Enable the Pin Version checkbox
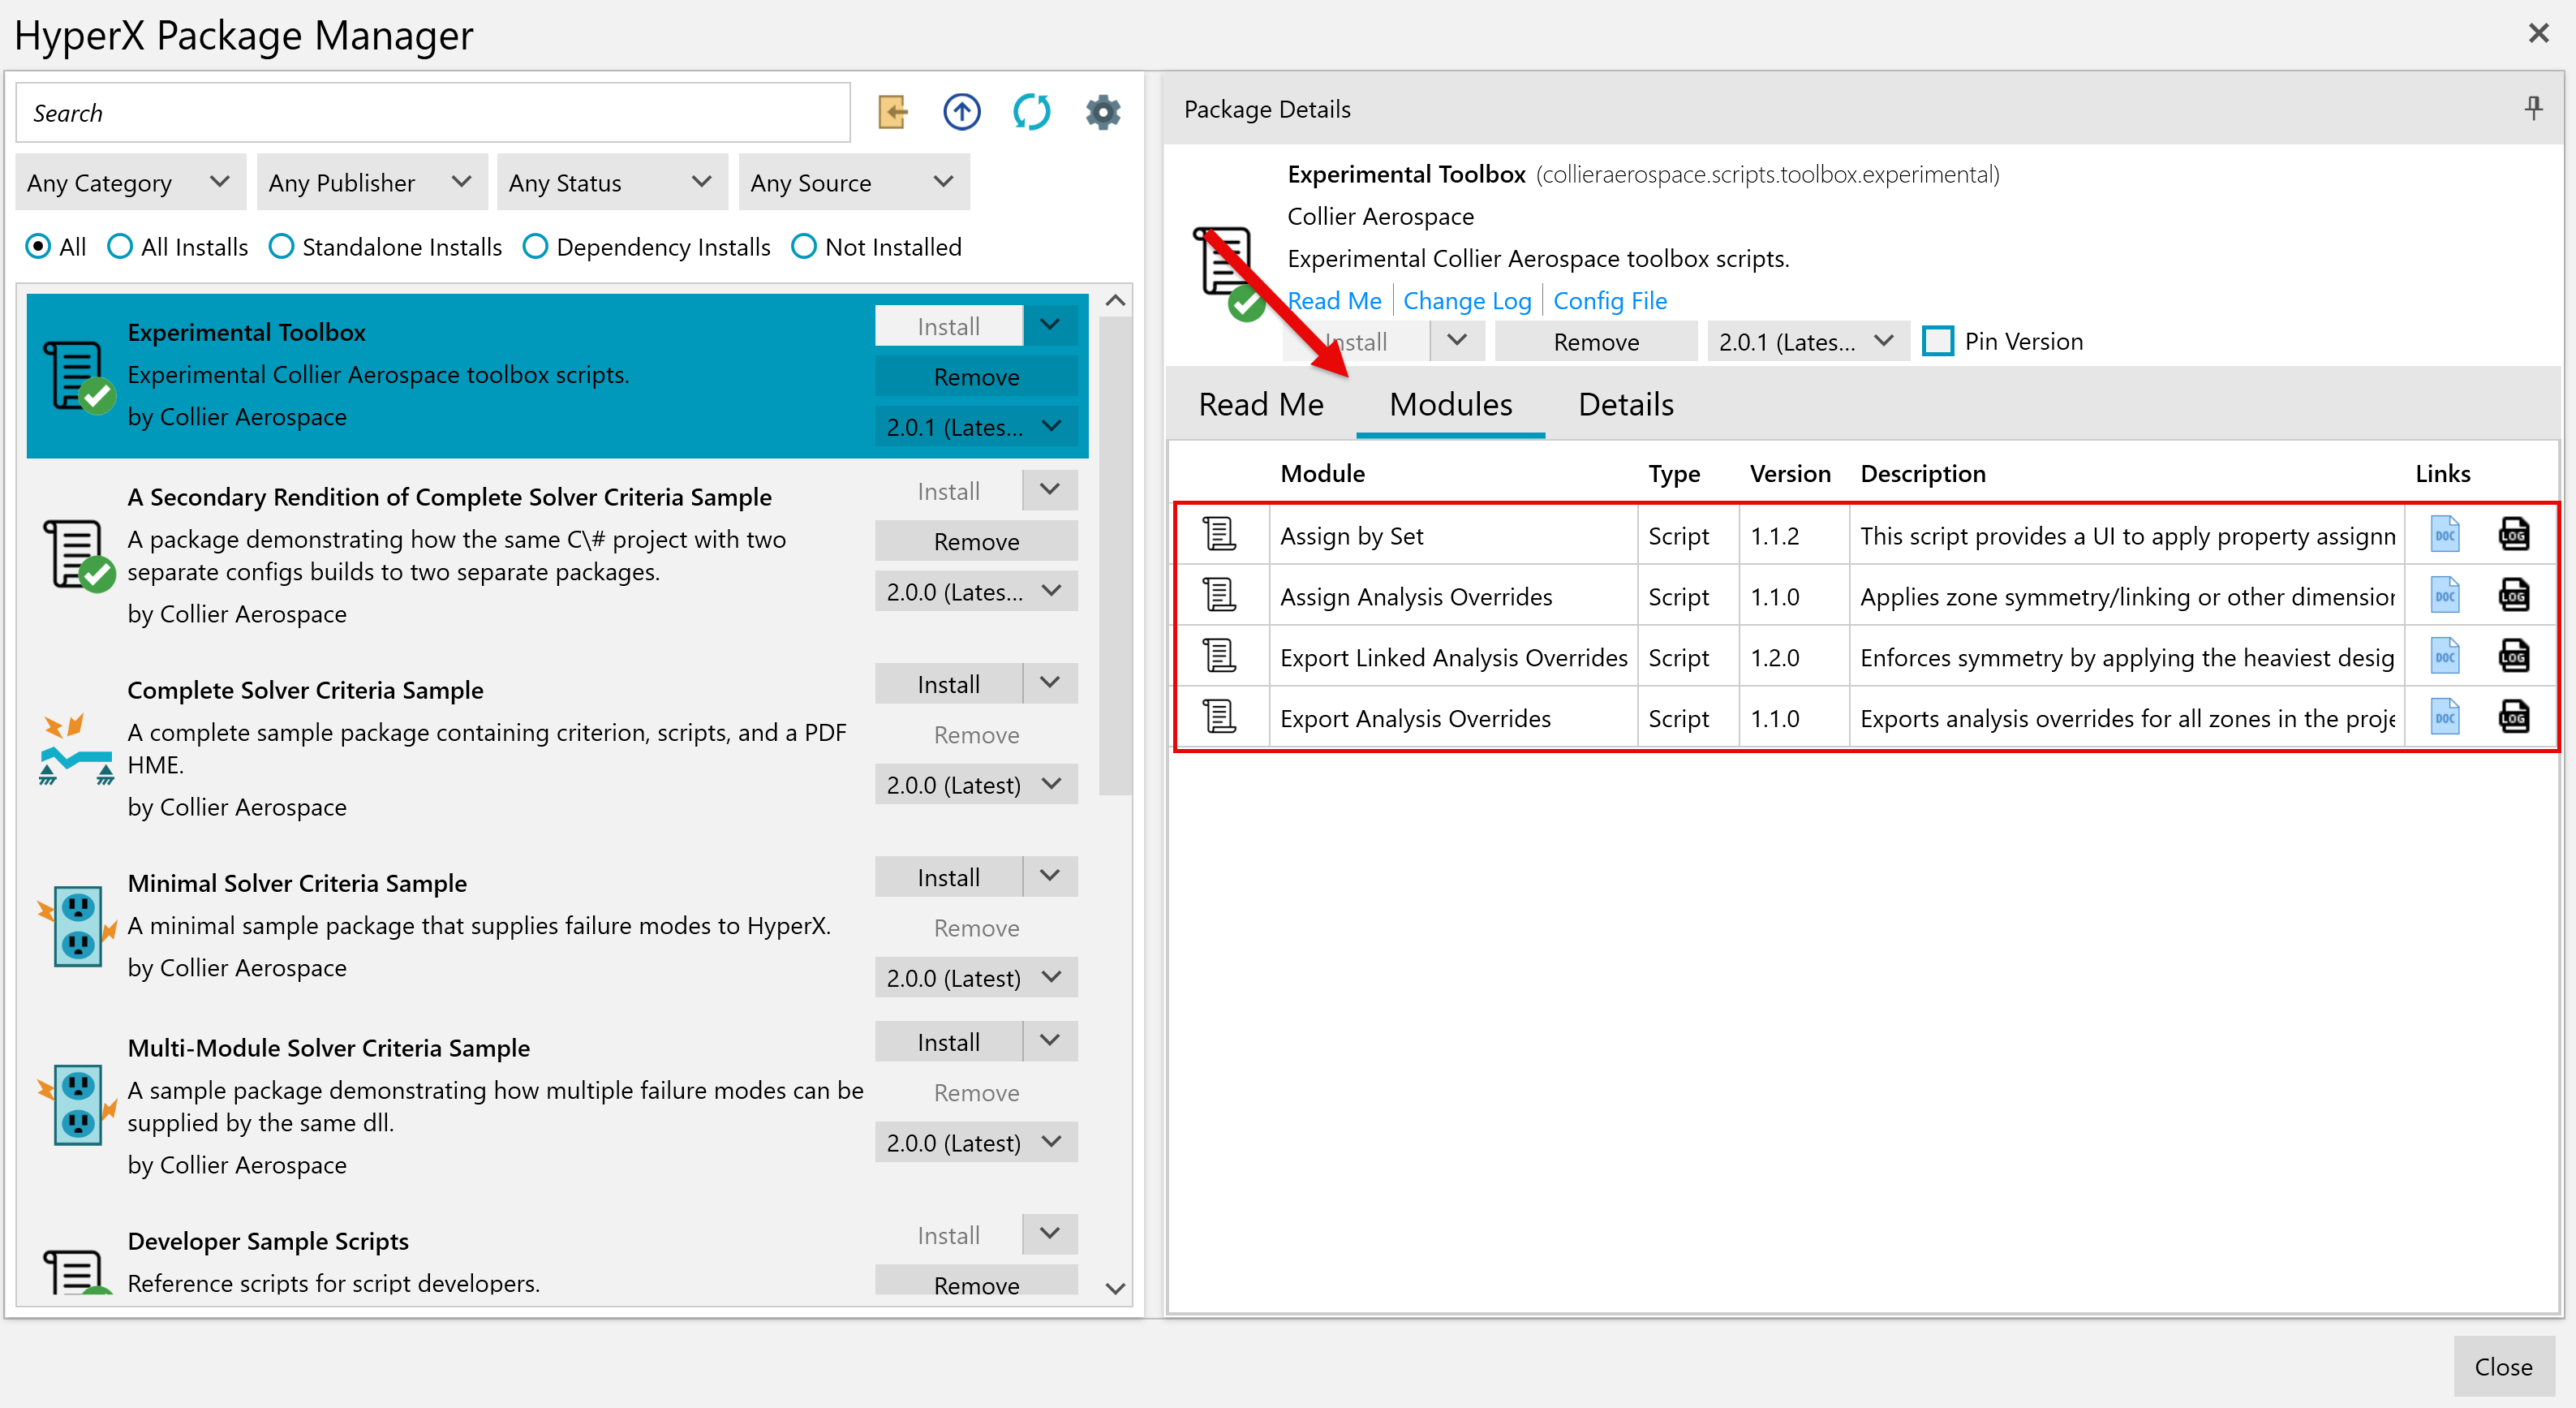This screenshot has height=1408, width=2576. [1938, 341]
